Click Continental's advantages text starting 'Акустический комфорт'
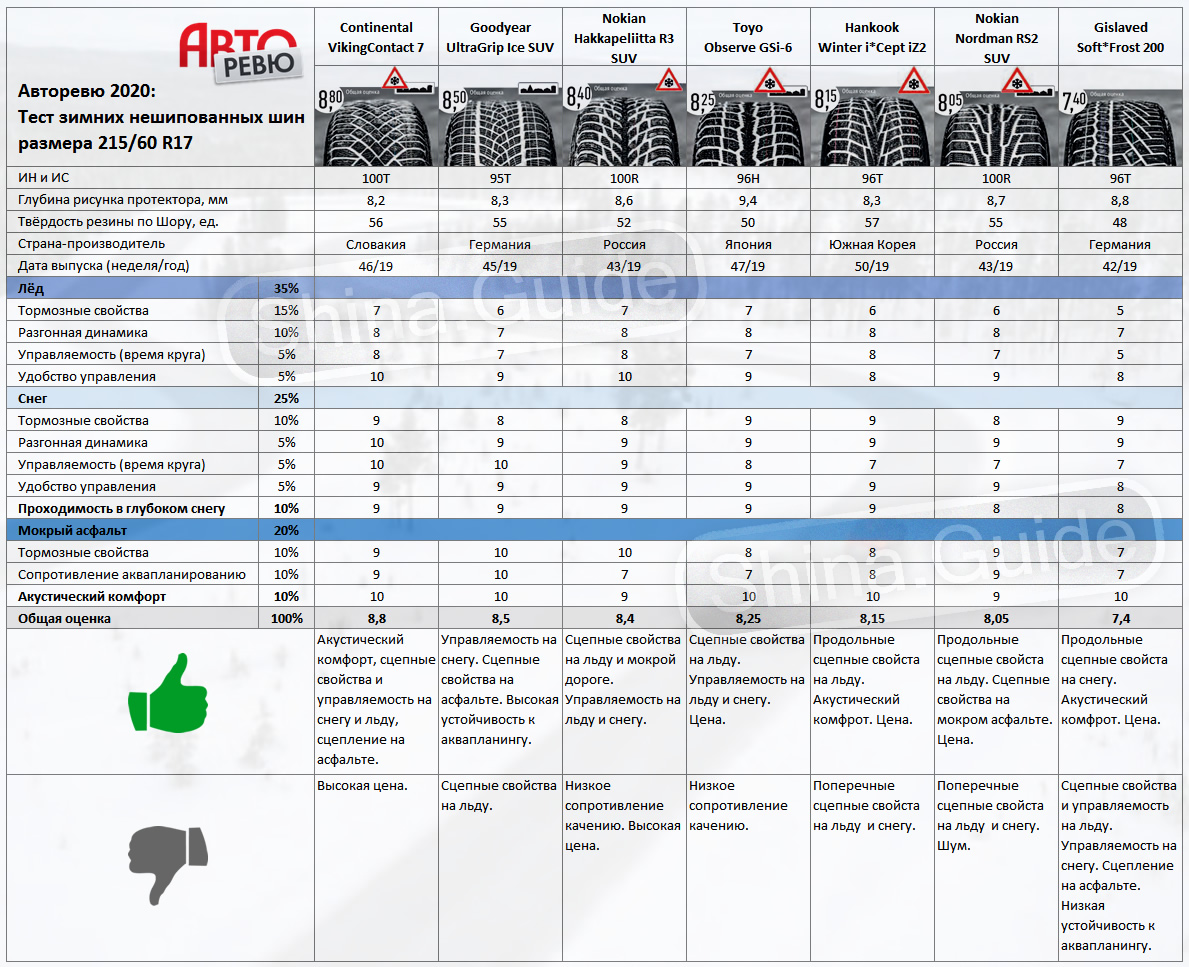 376,699
